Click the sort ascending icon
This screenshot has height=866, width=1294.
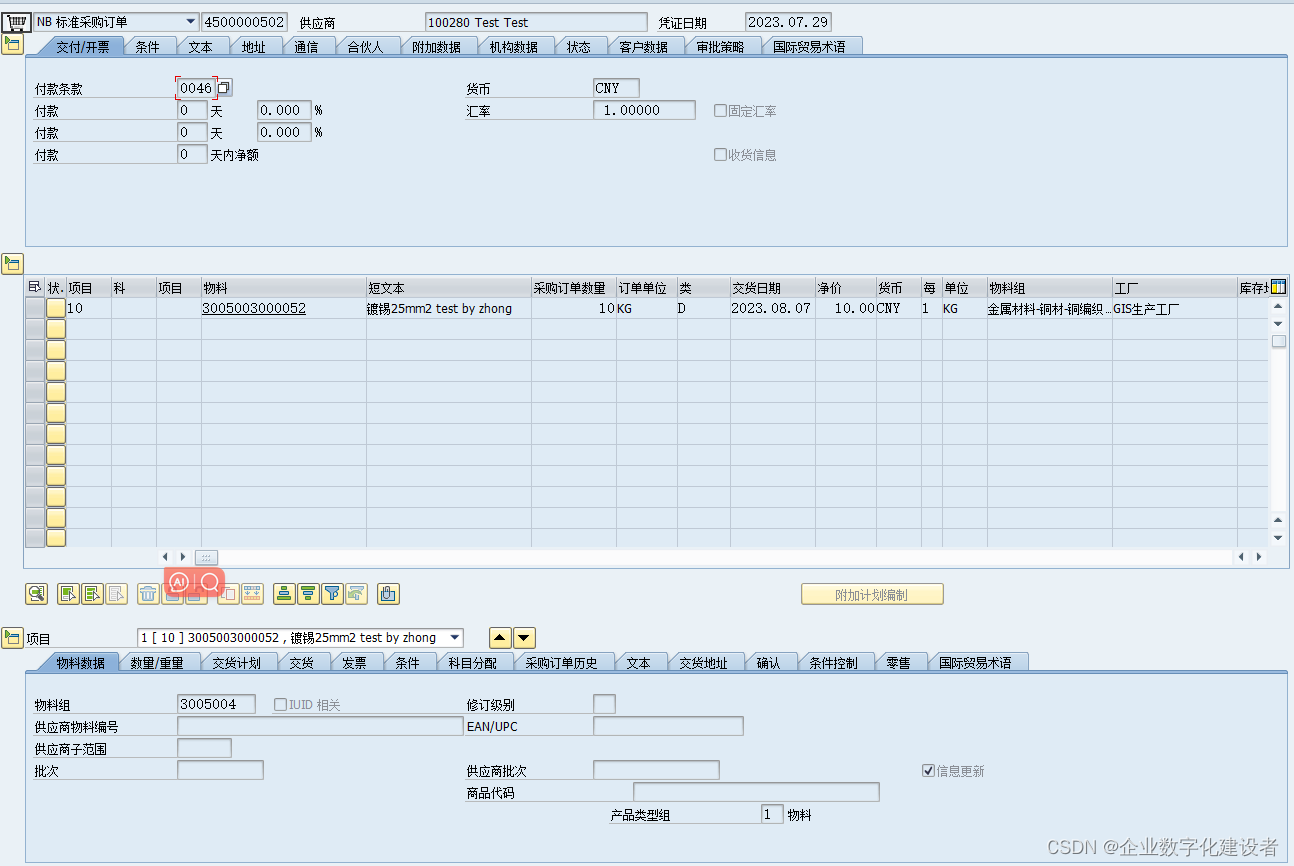(x=284, y=593)
